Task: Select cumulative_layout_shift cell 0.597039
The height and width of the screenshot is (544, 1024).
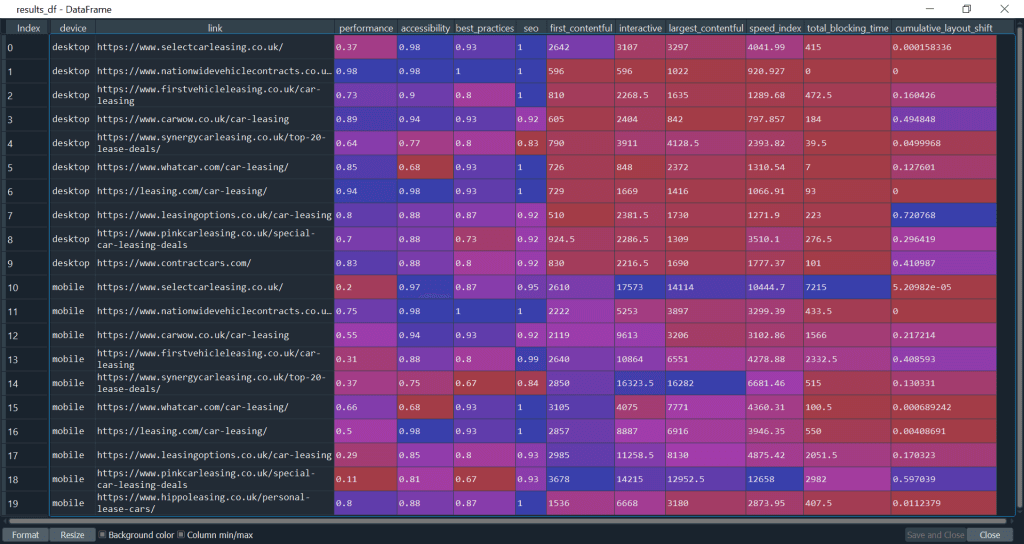Action: [944, 479]
